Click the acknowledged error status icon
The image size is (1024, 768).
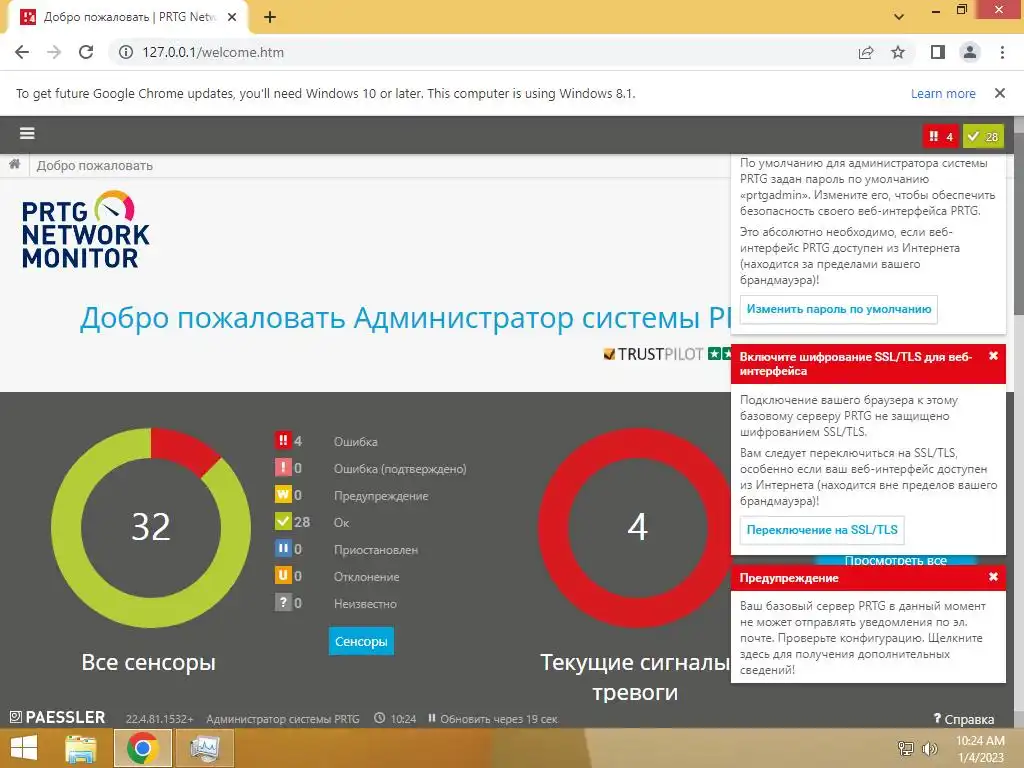coord(283,468)
